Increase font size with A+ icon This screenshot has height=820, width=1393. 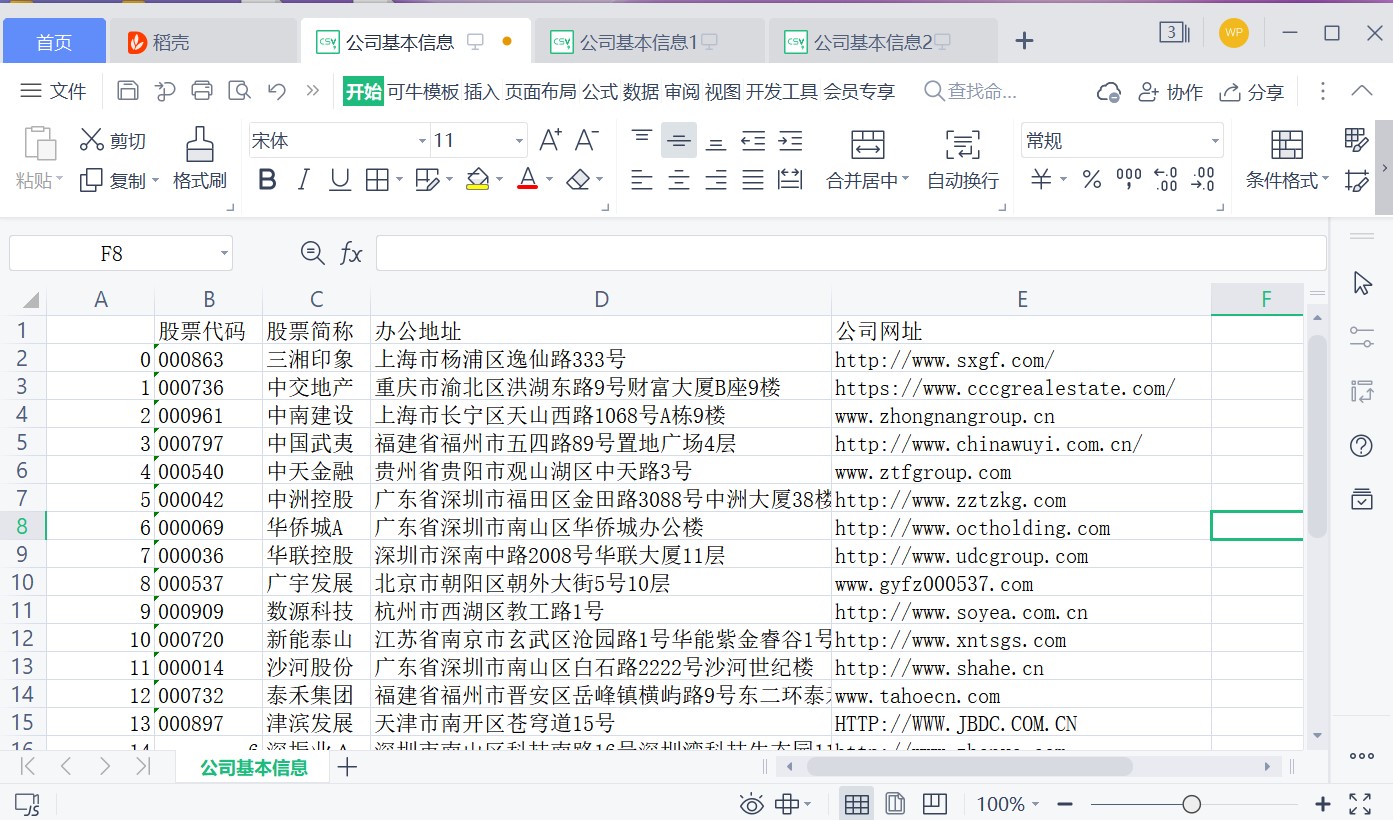click(550, 140)
